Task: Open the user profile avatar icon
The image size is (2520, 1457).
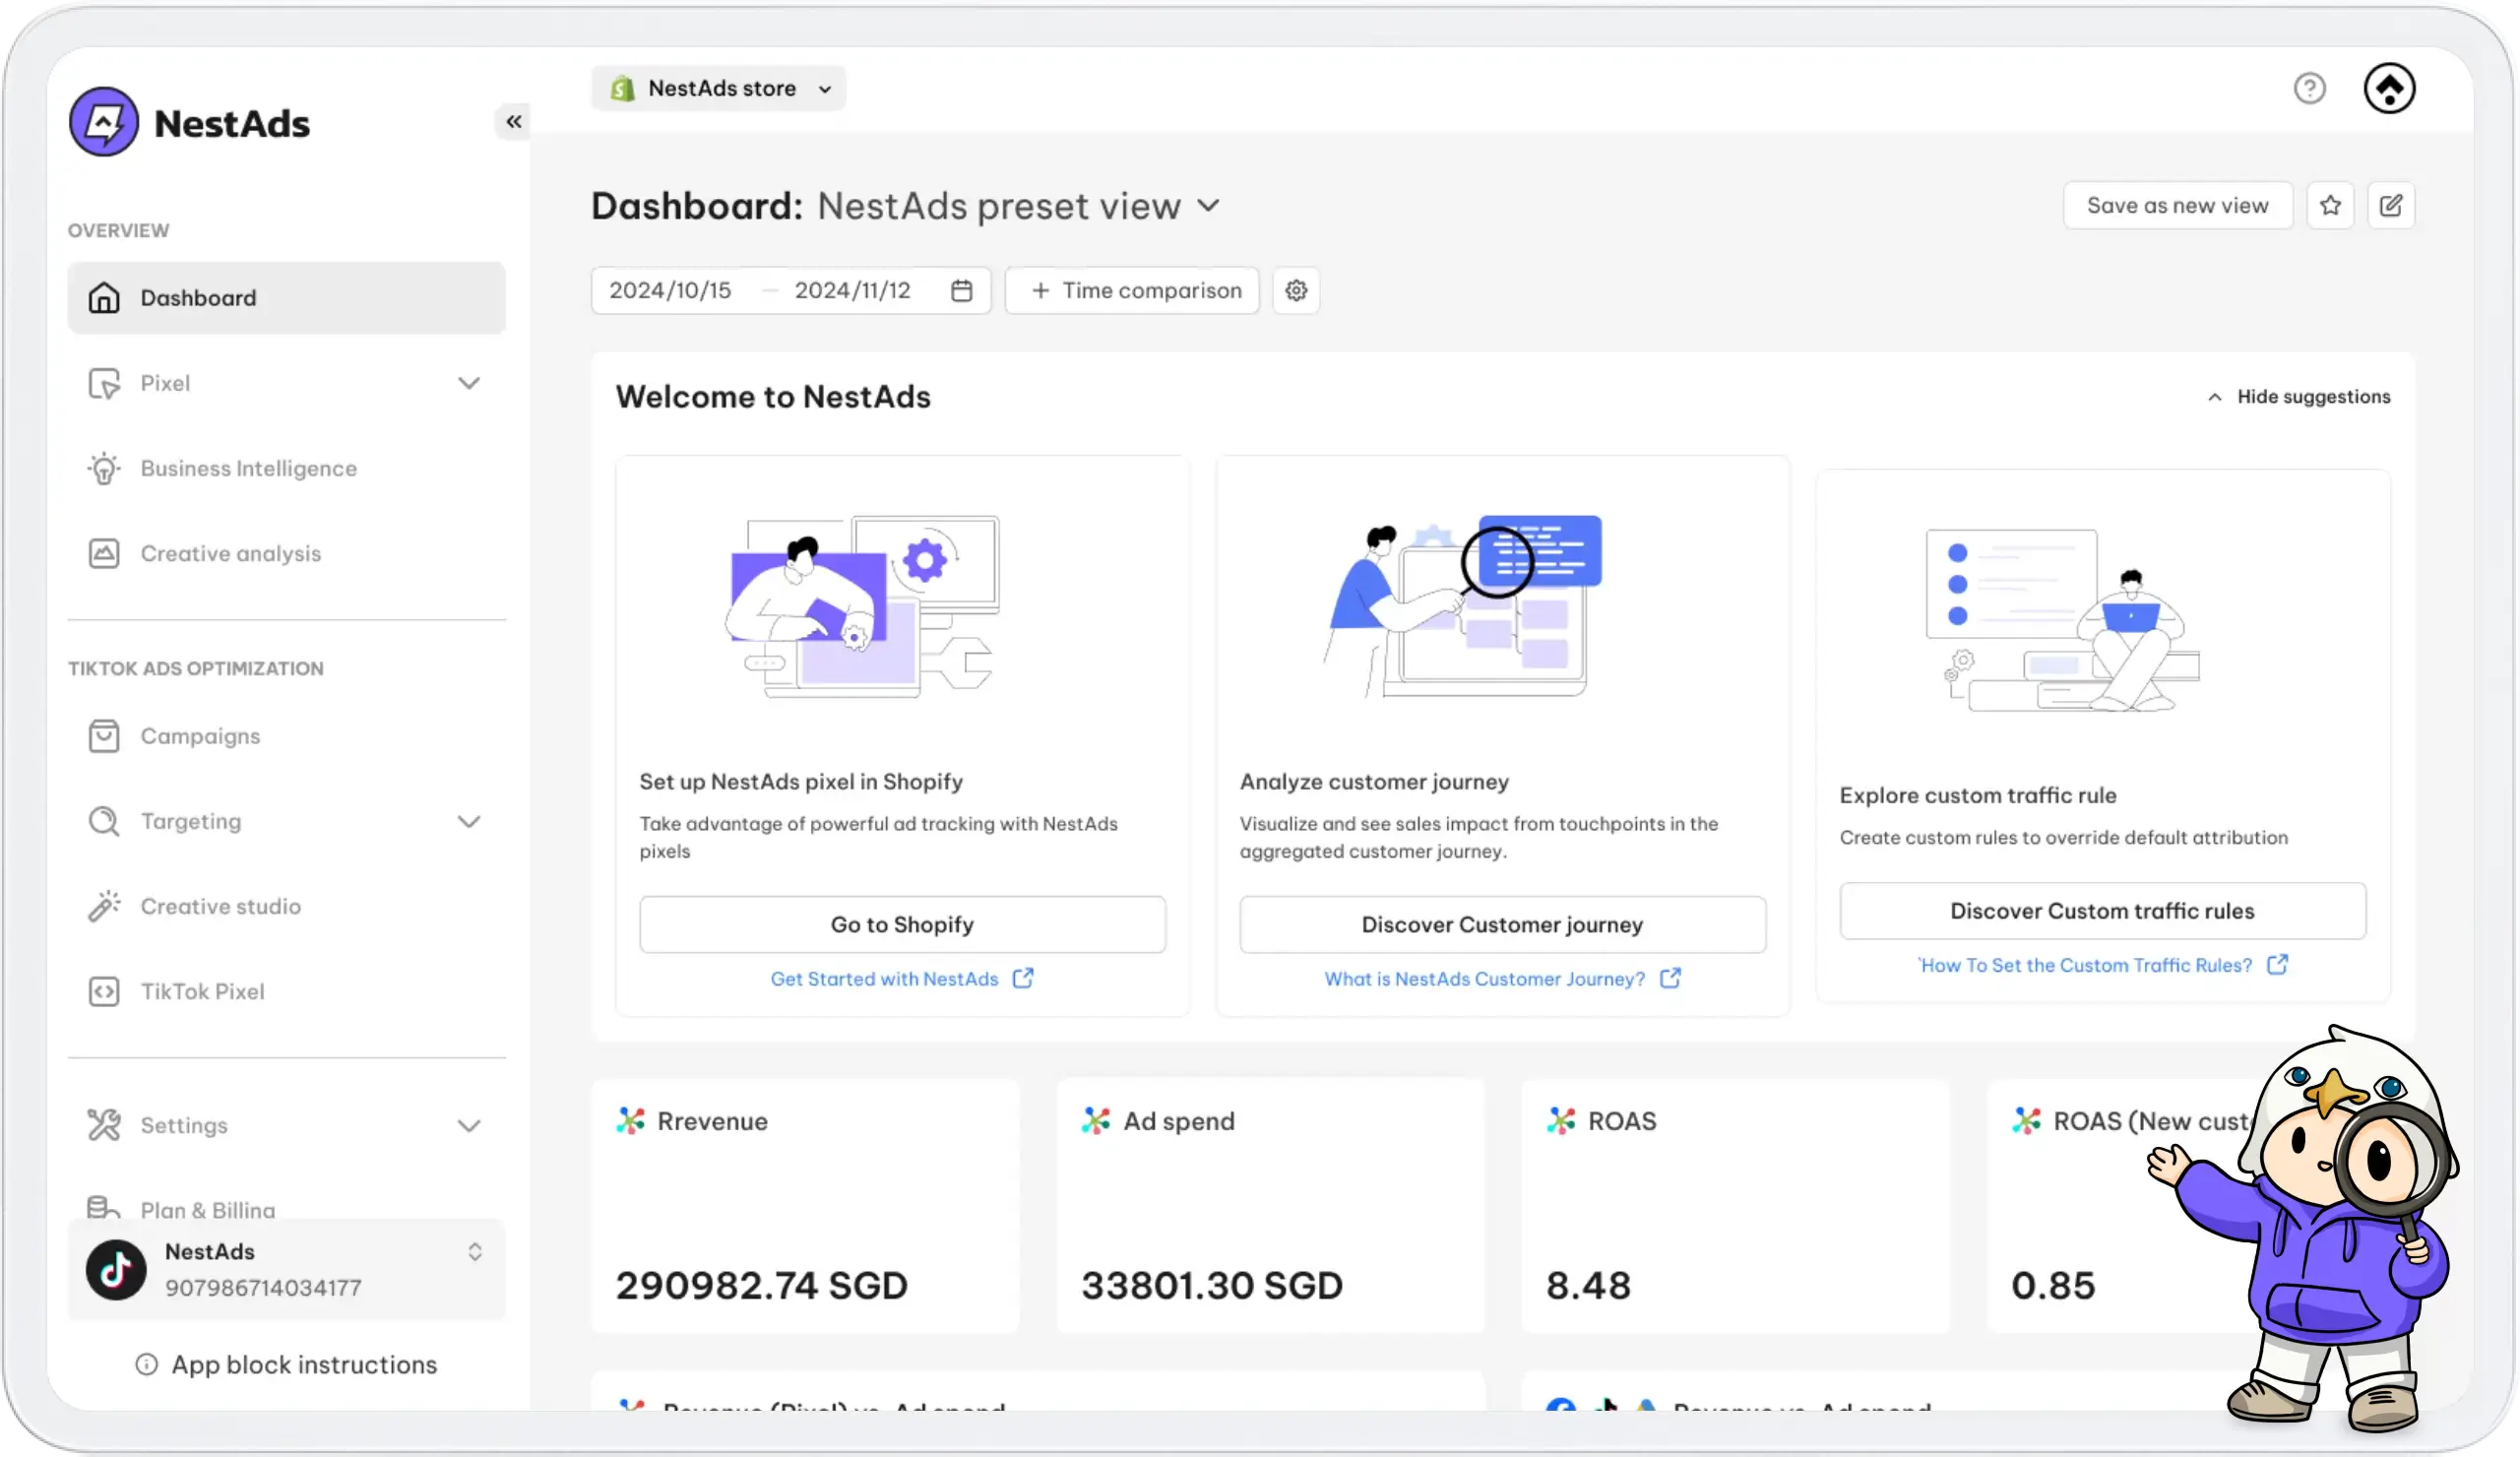Action: coord(2389,88)
